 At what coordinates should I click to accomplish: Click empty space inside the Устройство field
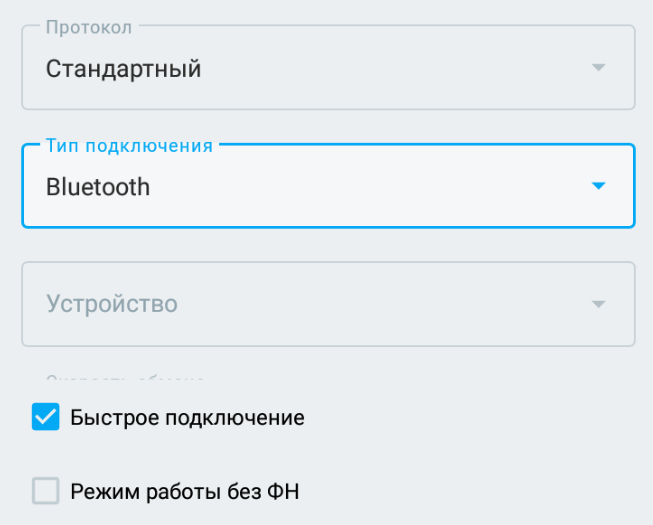pyautogui.click(x=400, y=304)
